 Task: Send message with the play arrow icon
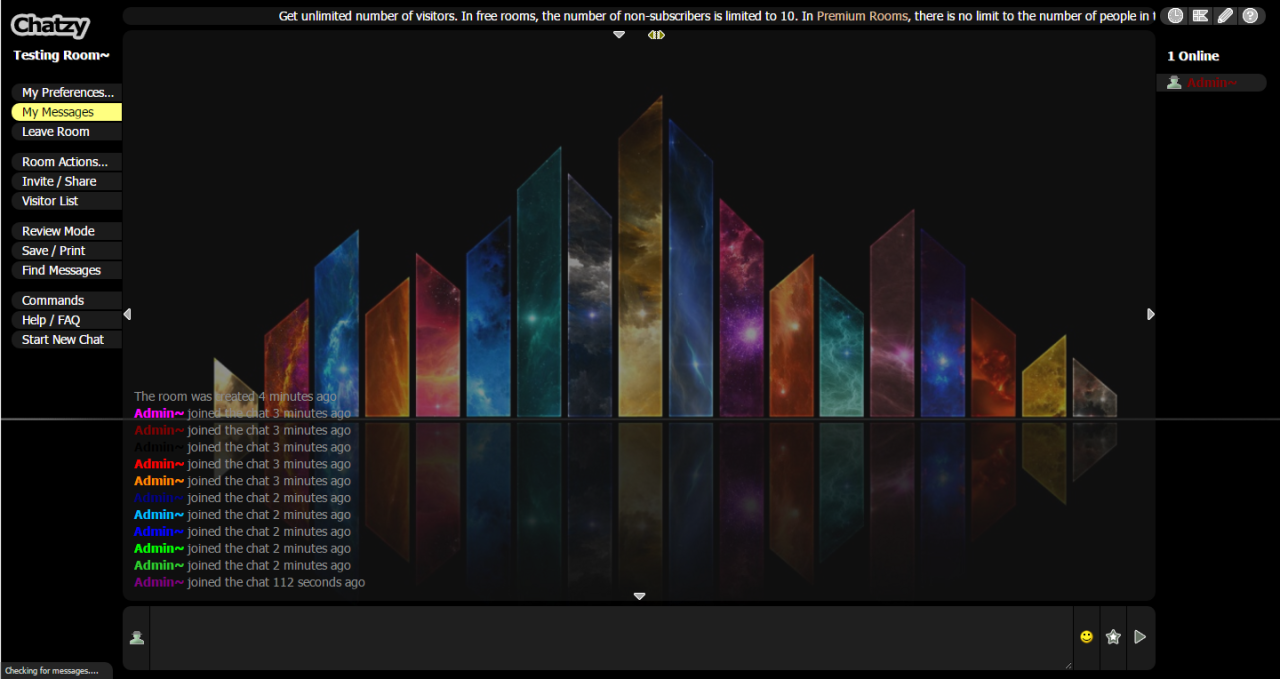click(x=1140, y=637)
